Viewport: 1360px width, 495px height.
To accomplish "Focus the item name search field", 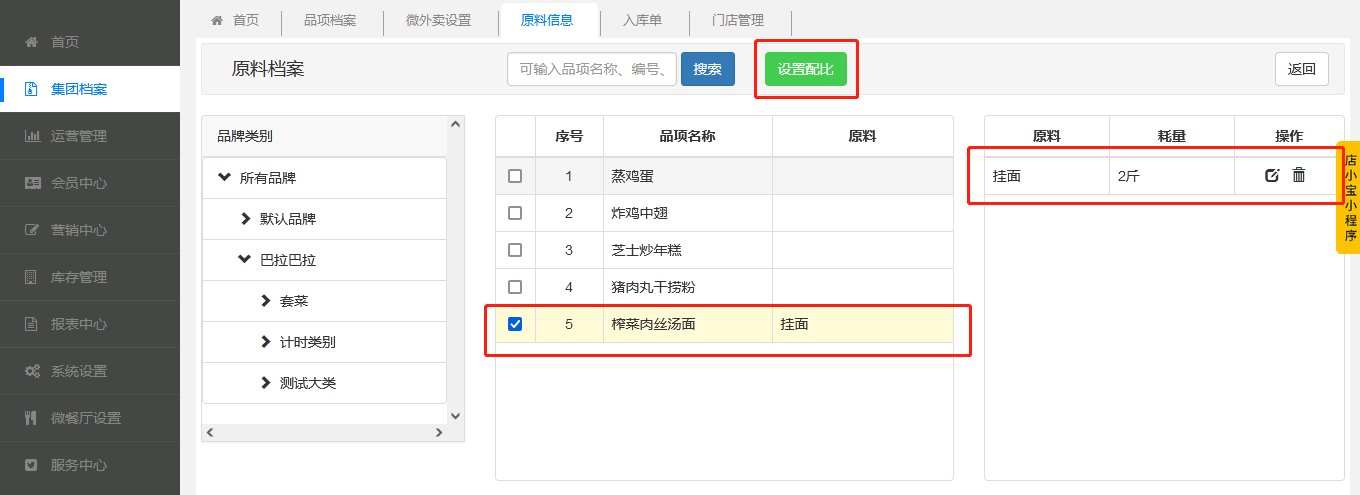I will [x=592, y=69].
